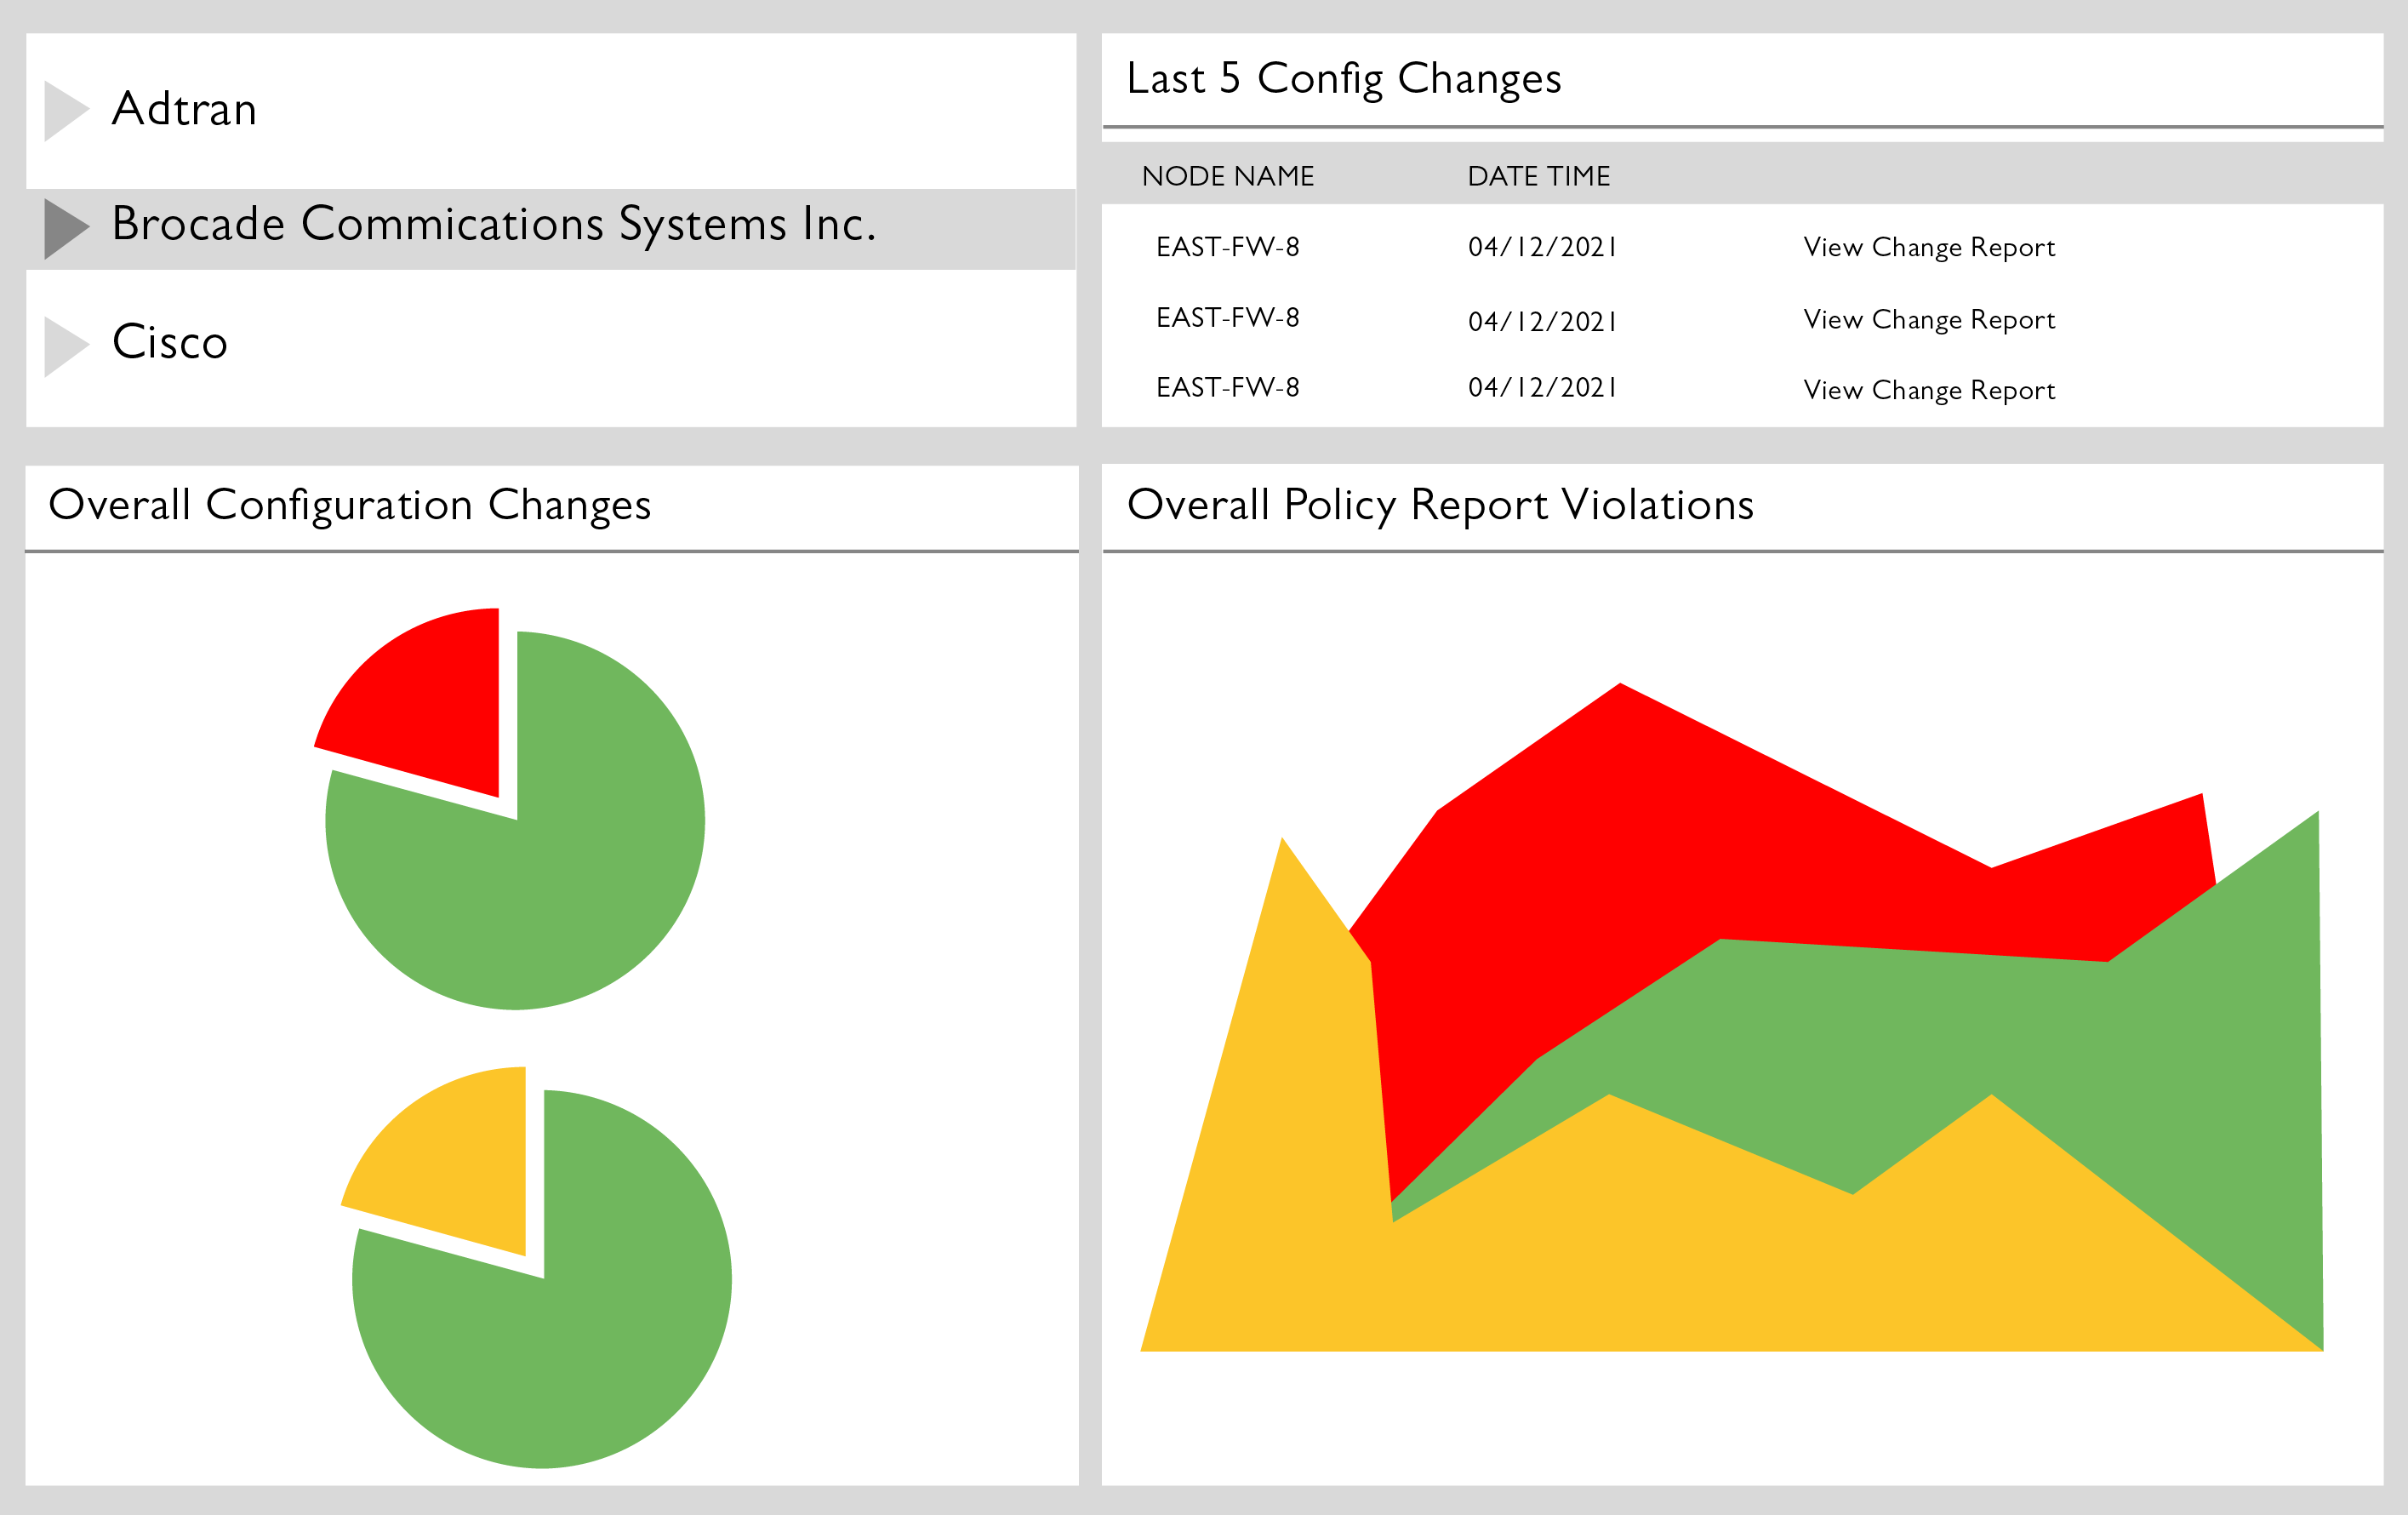The height and width of the screenshot is (1515, 2408).
Task: Click the third row's 04/12/2021 date
Action: click(1542, 388)
